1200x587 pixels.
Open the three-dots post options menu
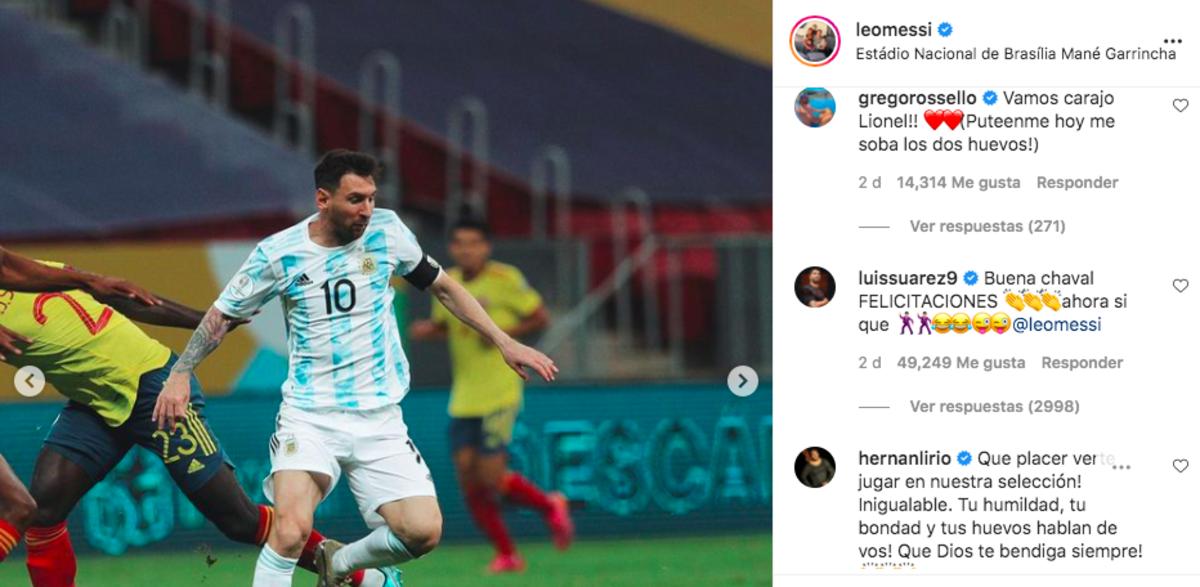pos(1173,41)
